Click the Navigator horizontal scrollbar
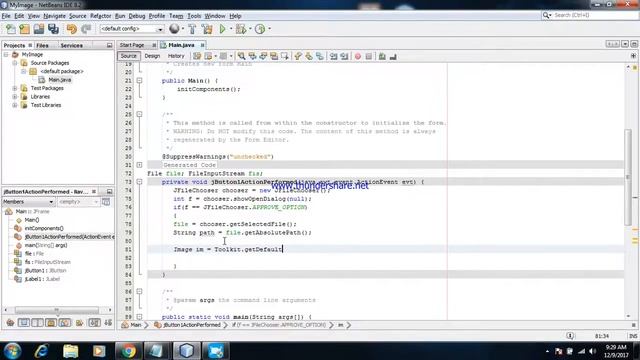 click(57, 310)
